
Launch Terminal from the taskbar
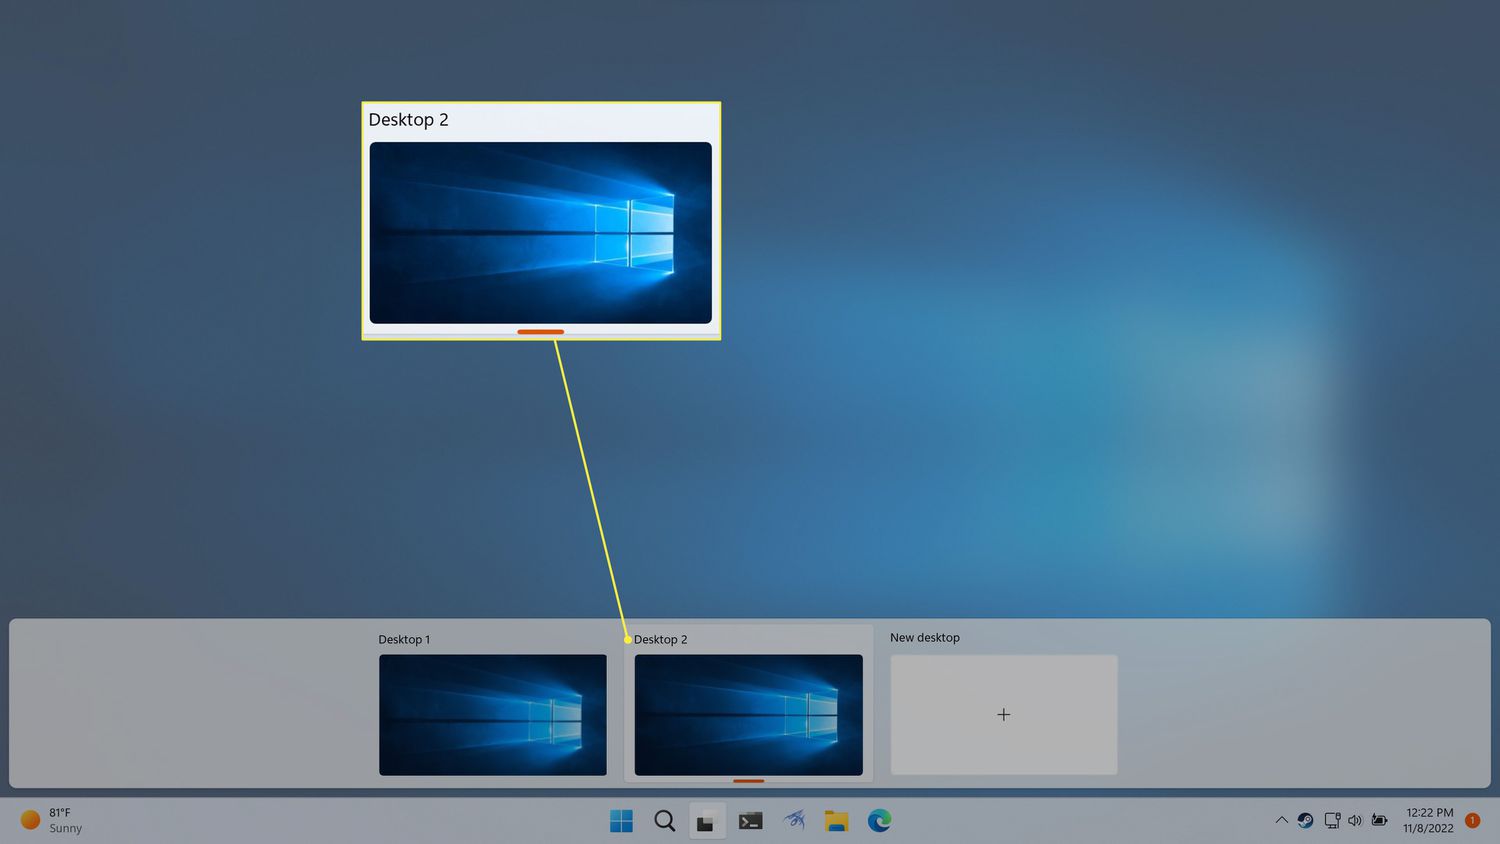click(750, 821)
